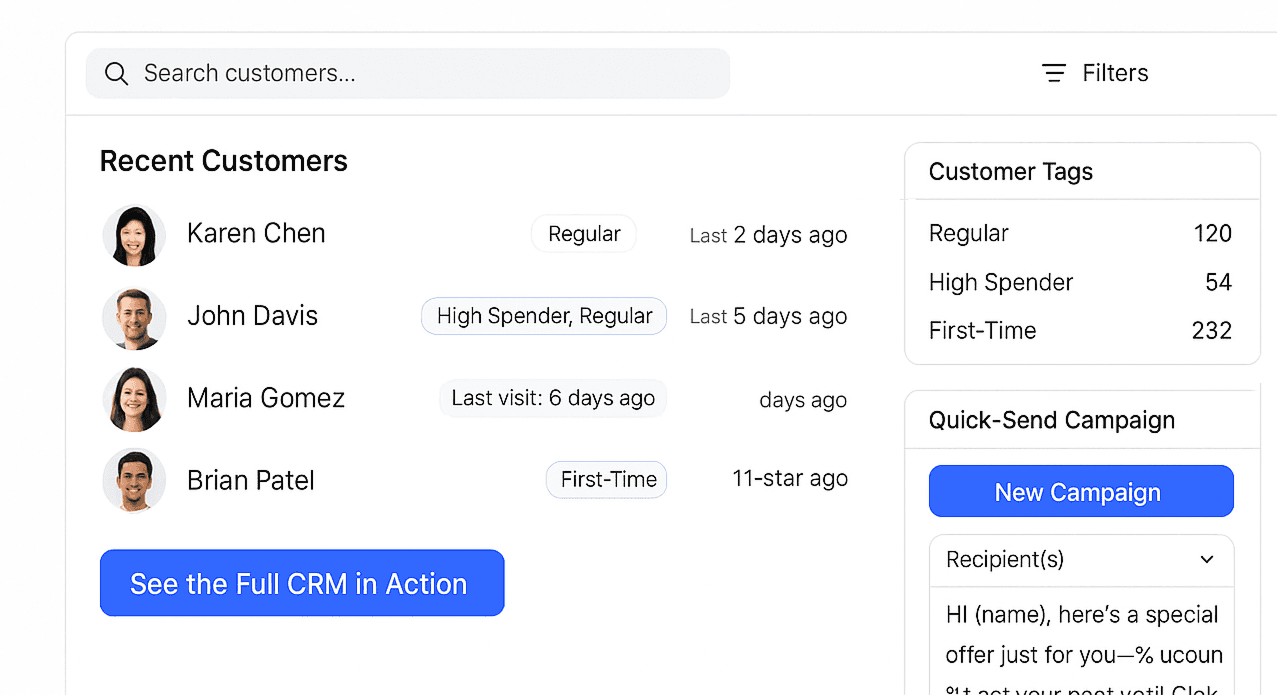Open the Quick-Send Campaign section
The image size is (1277, 695).
pos(1051,420)
